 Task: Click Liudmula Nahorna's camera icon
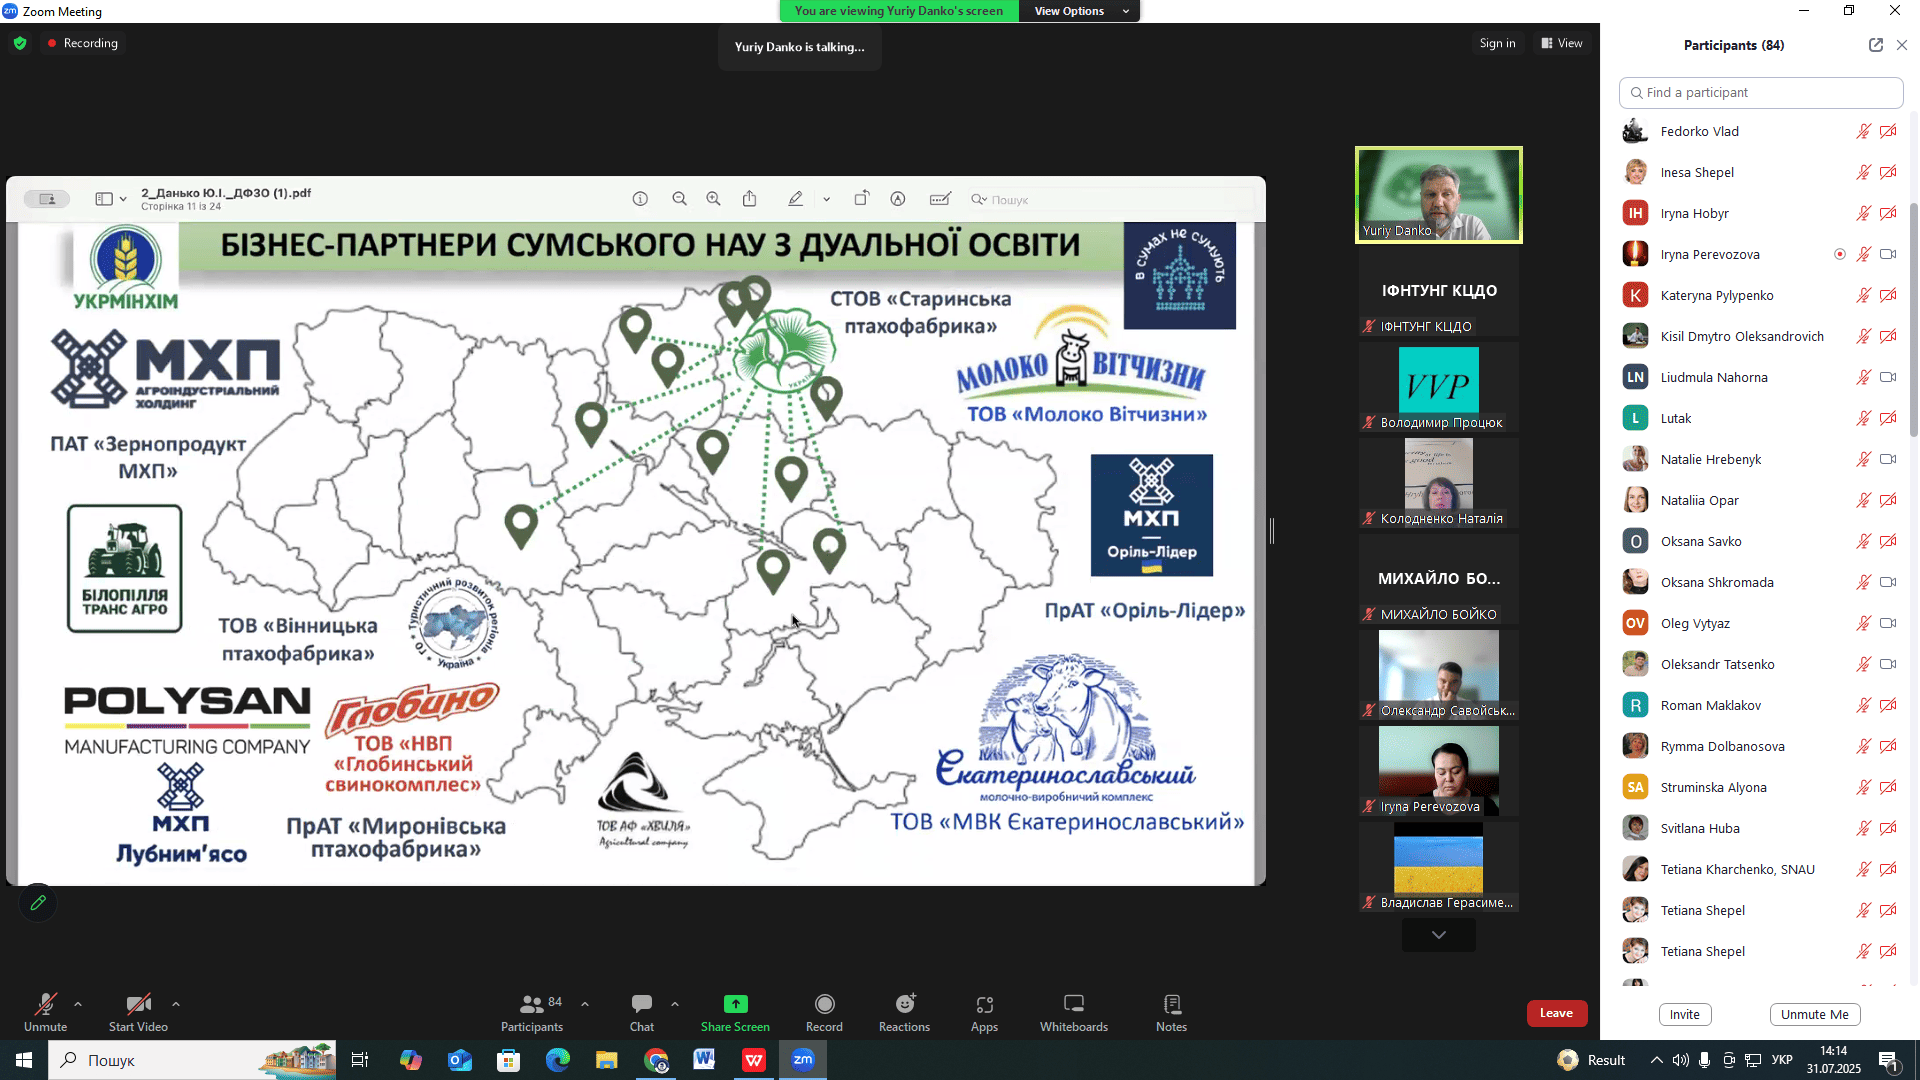(x=1888, y=377)
